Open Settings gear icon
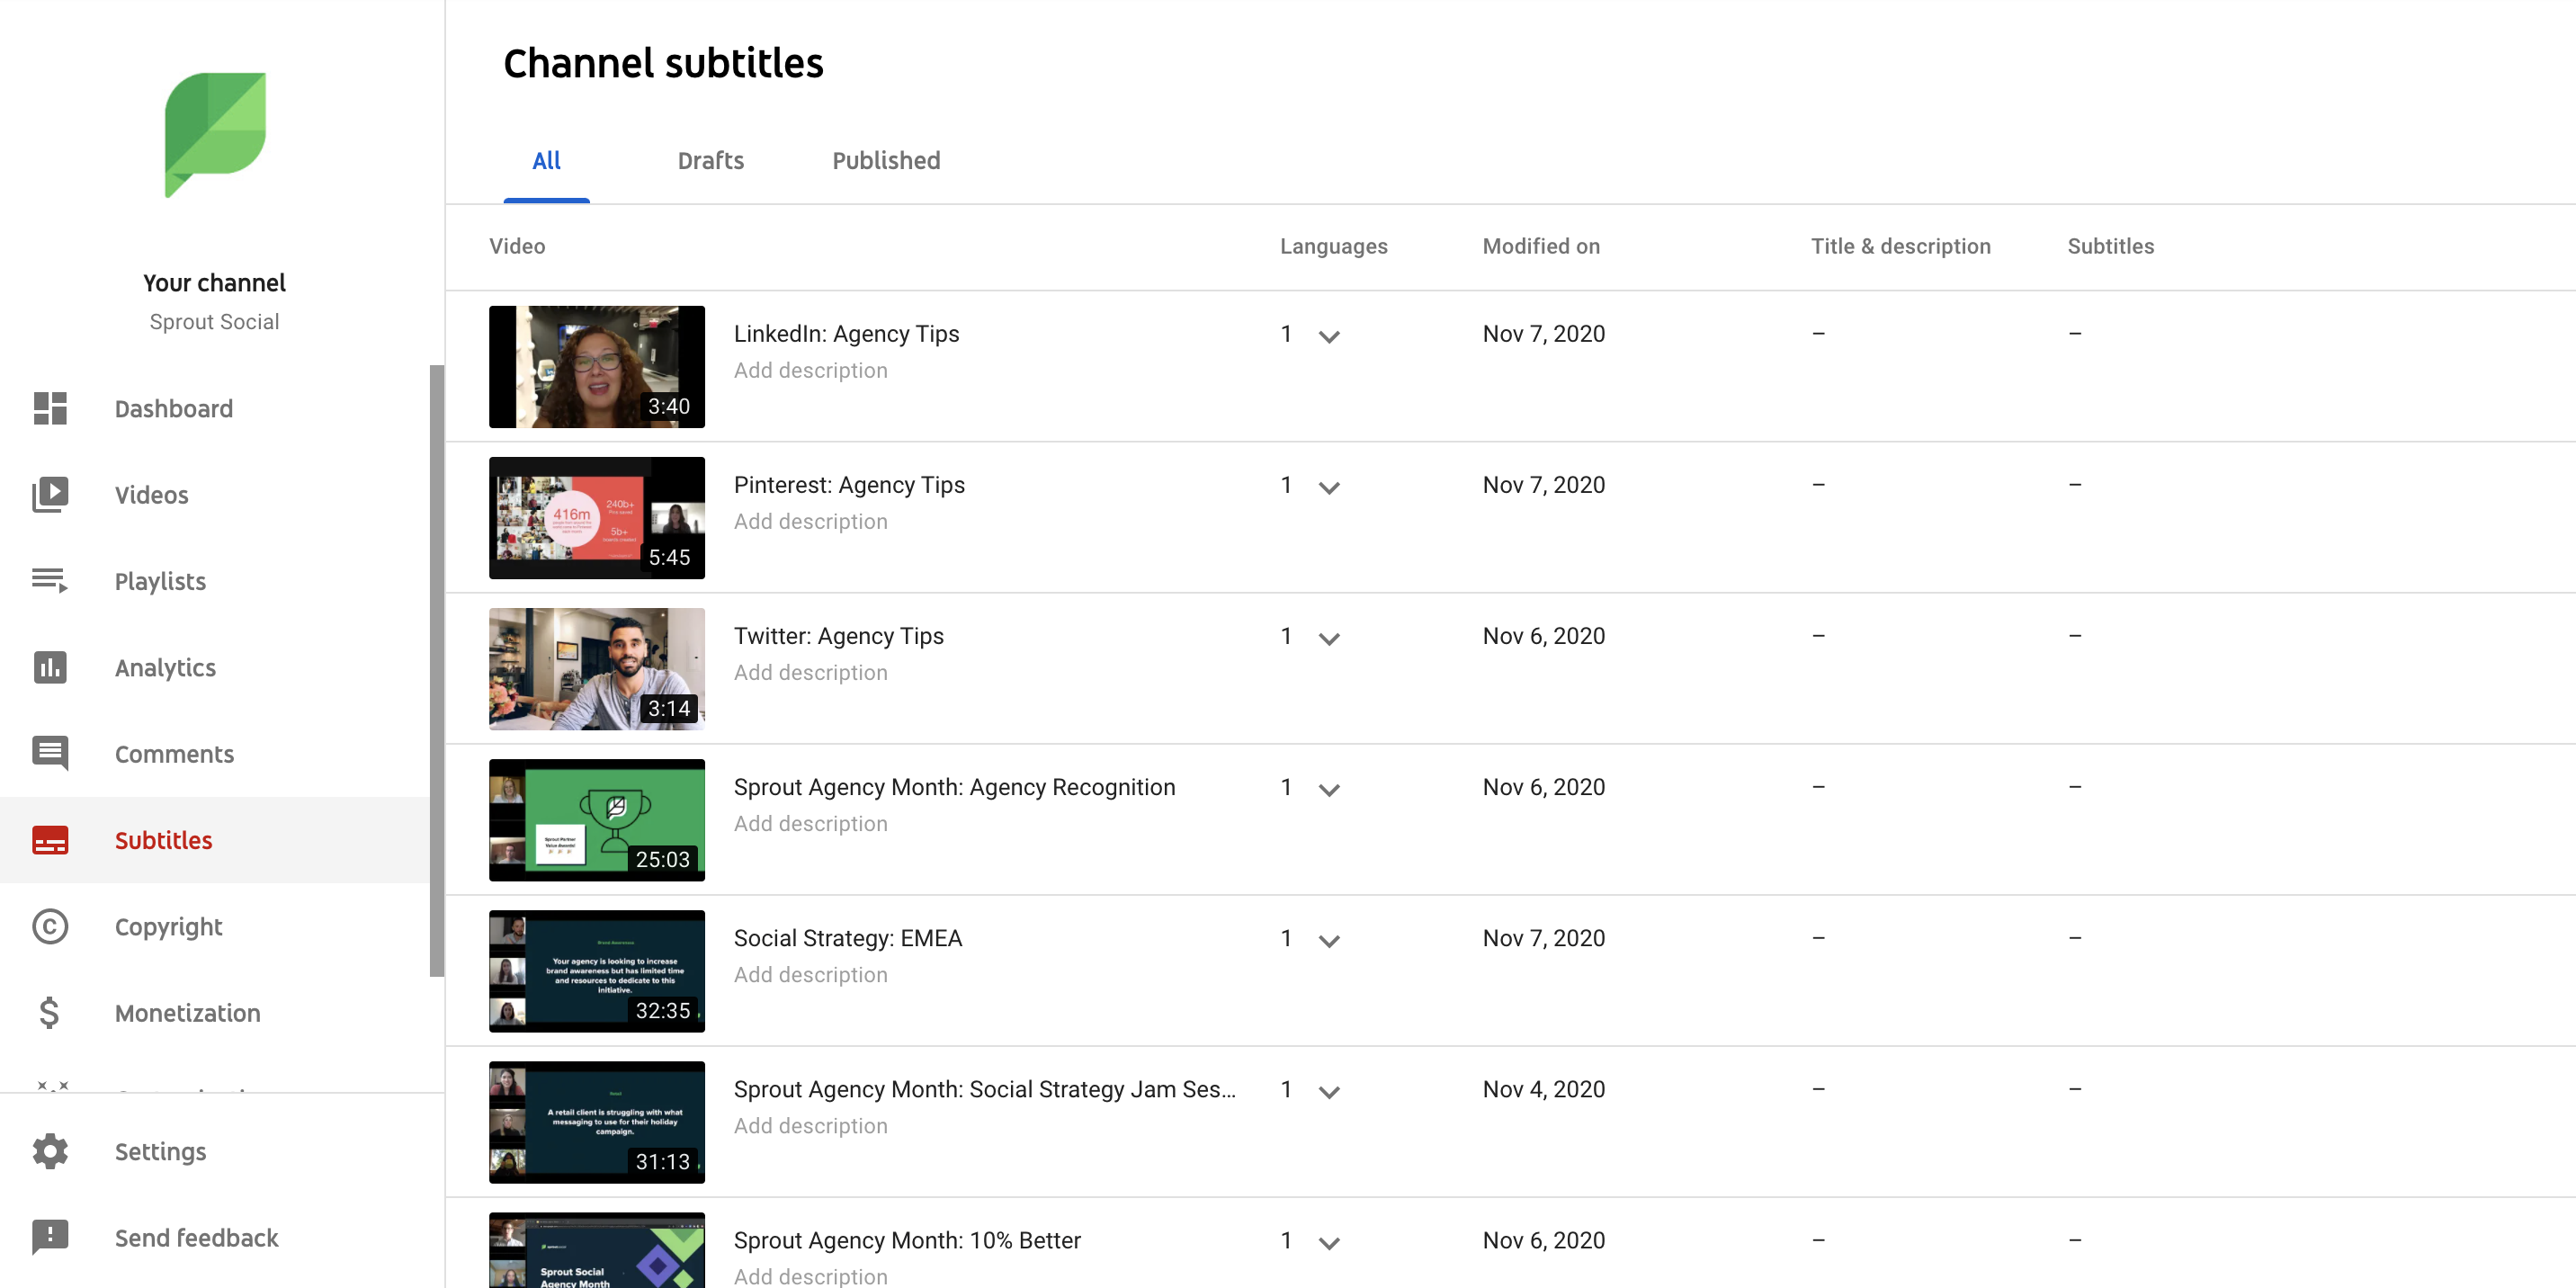Screen dimensions: 2576x1288 50,1151
